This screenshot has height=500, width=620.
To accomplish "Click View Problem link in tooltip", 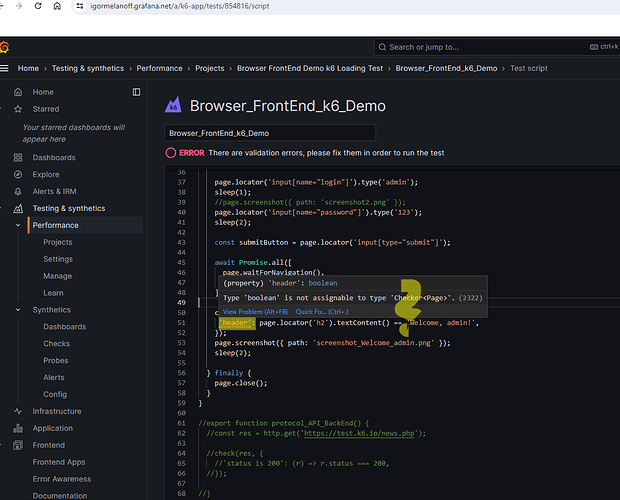I will [255, 312].
